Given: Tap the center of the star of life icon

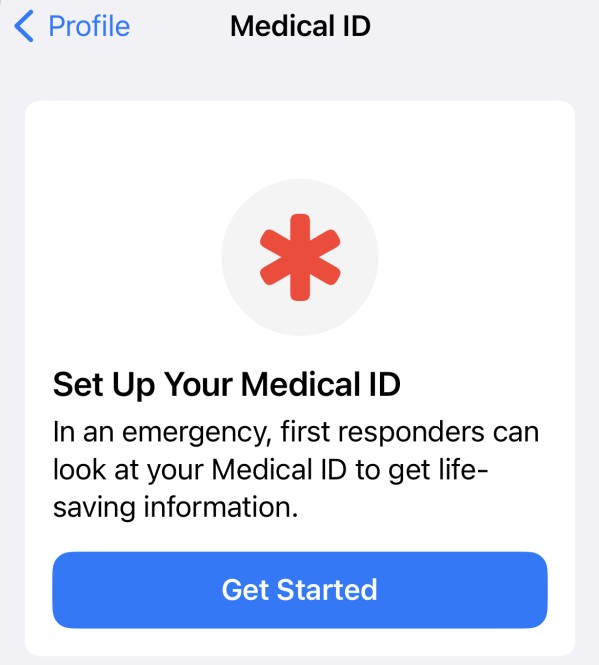Looking at the screenshot, I should click(300, 257).
